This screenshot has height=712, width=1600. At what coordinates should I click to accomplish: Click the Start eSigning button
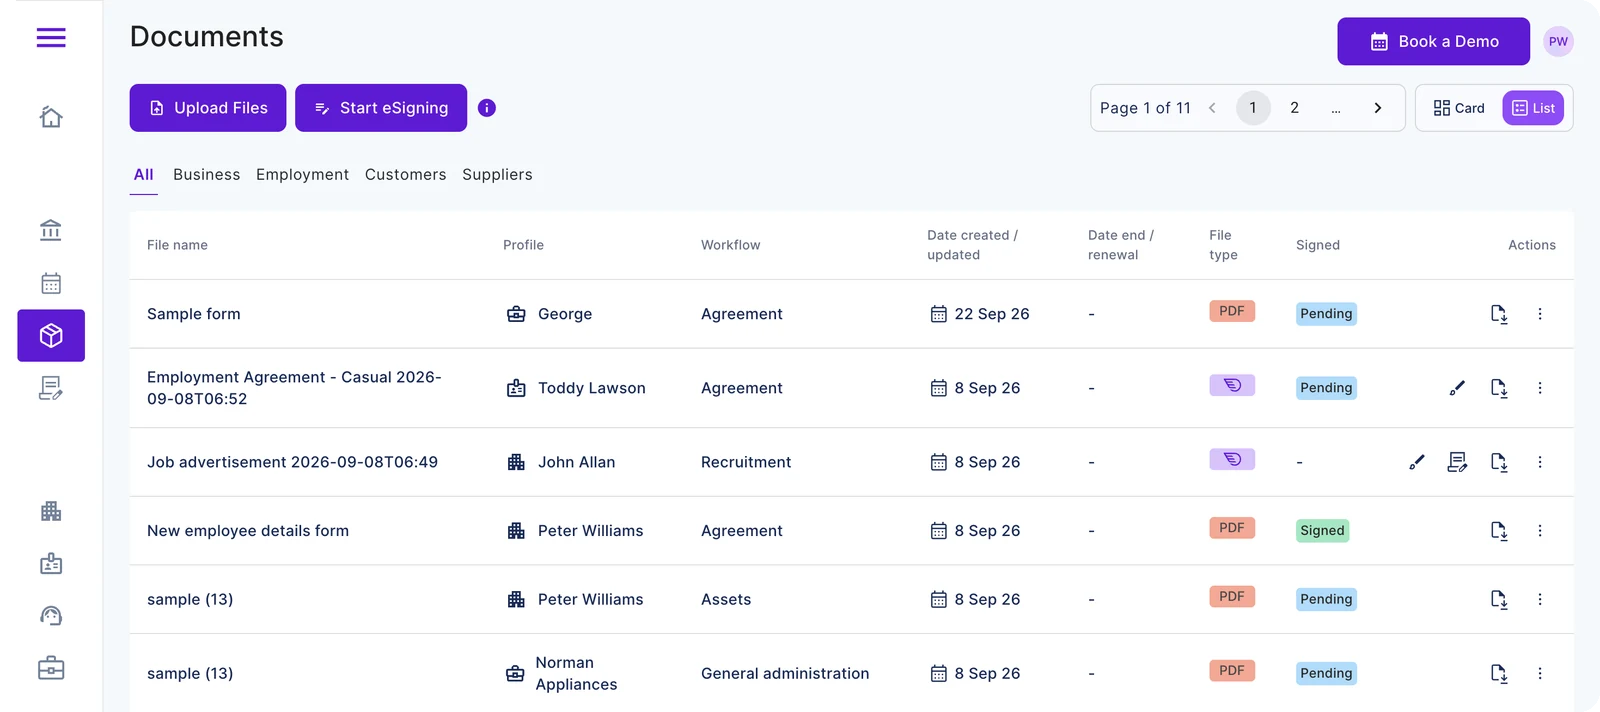381,108
